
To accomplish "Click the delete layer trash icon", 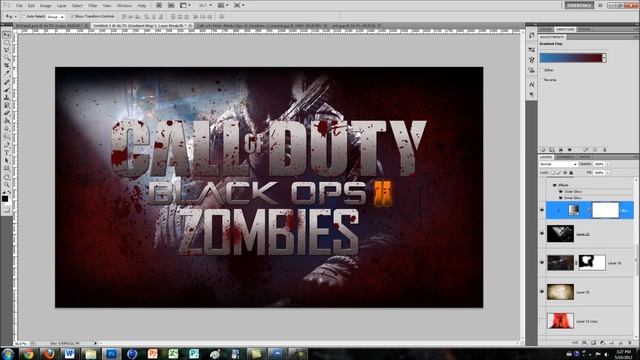I will coord(630,343).
